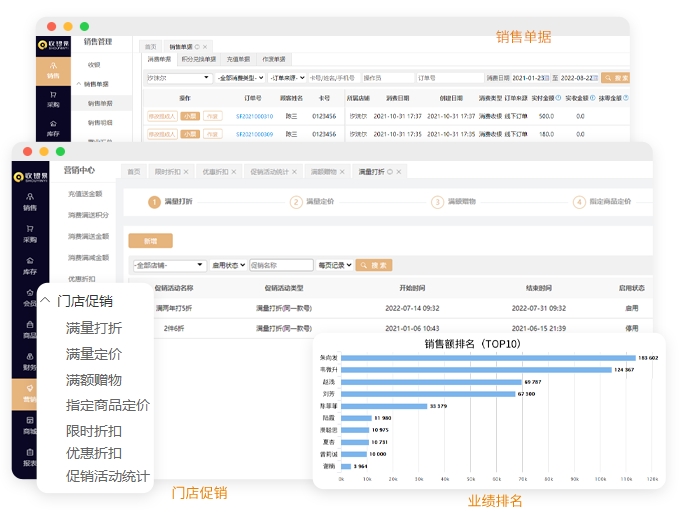Close the 满量打折 tab
The image size is (686, 518).
[x=399, y=172]
